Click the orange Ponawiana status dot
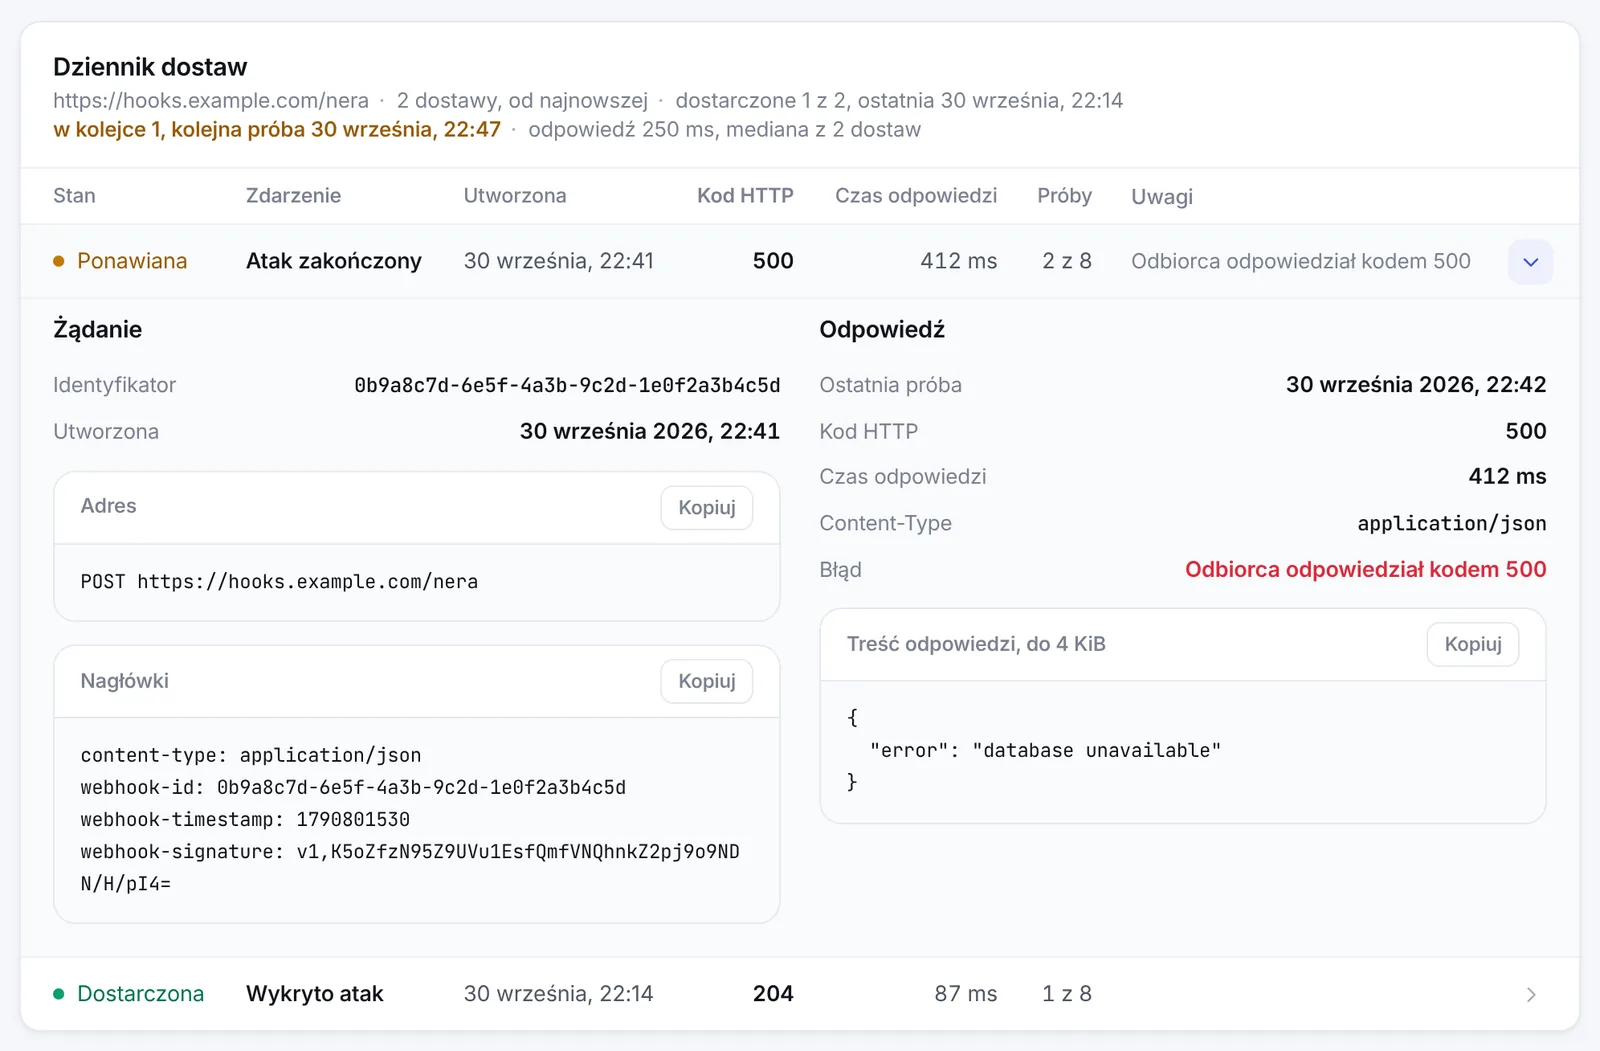 pos(59,261)
